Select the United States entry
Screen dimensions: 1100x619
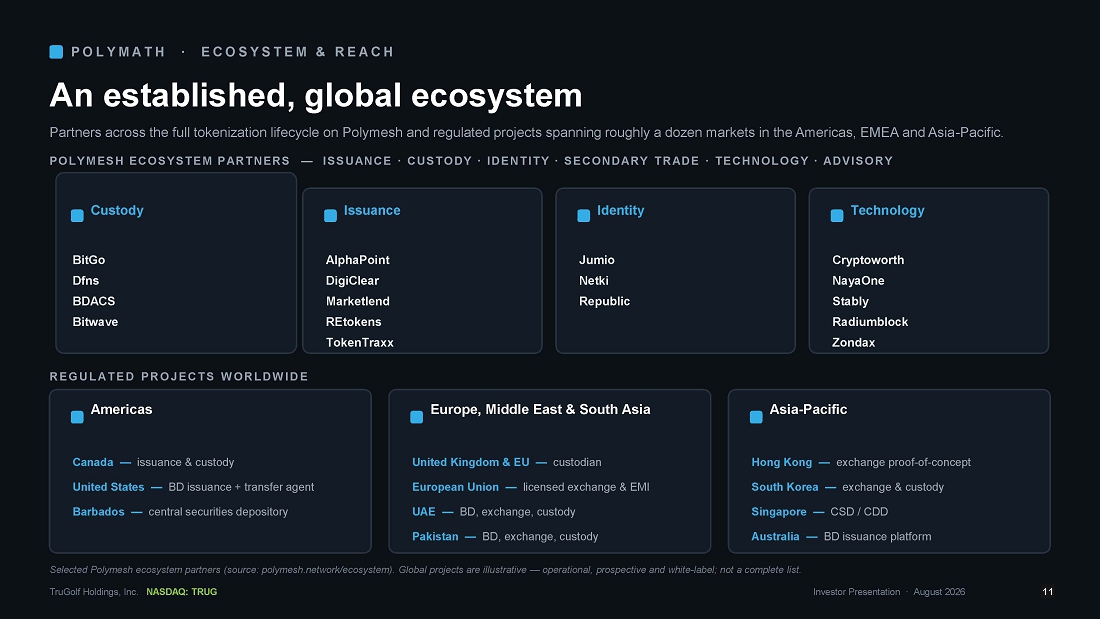point(108,487)
